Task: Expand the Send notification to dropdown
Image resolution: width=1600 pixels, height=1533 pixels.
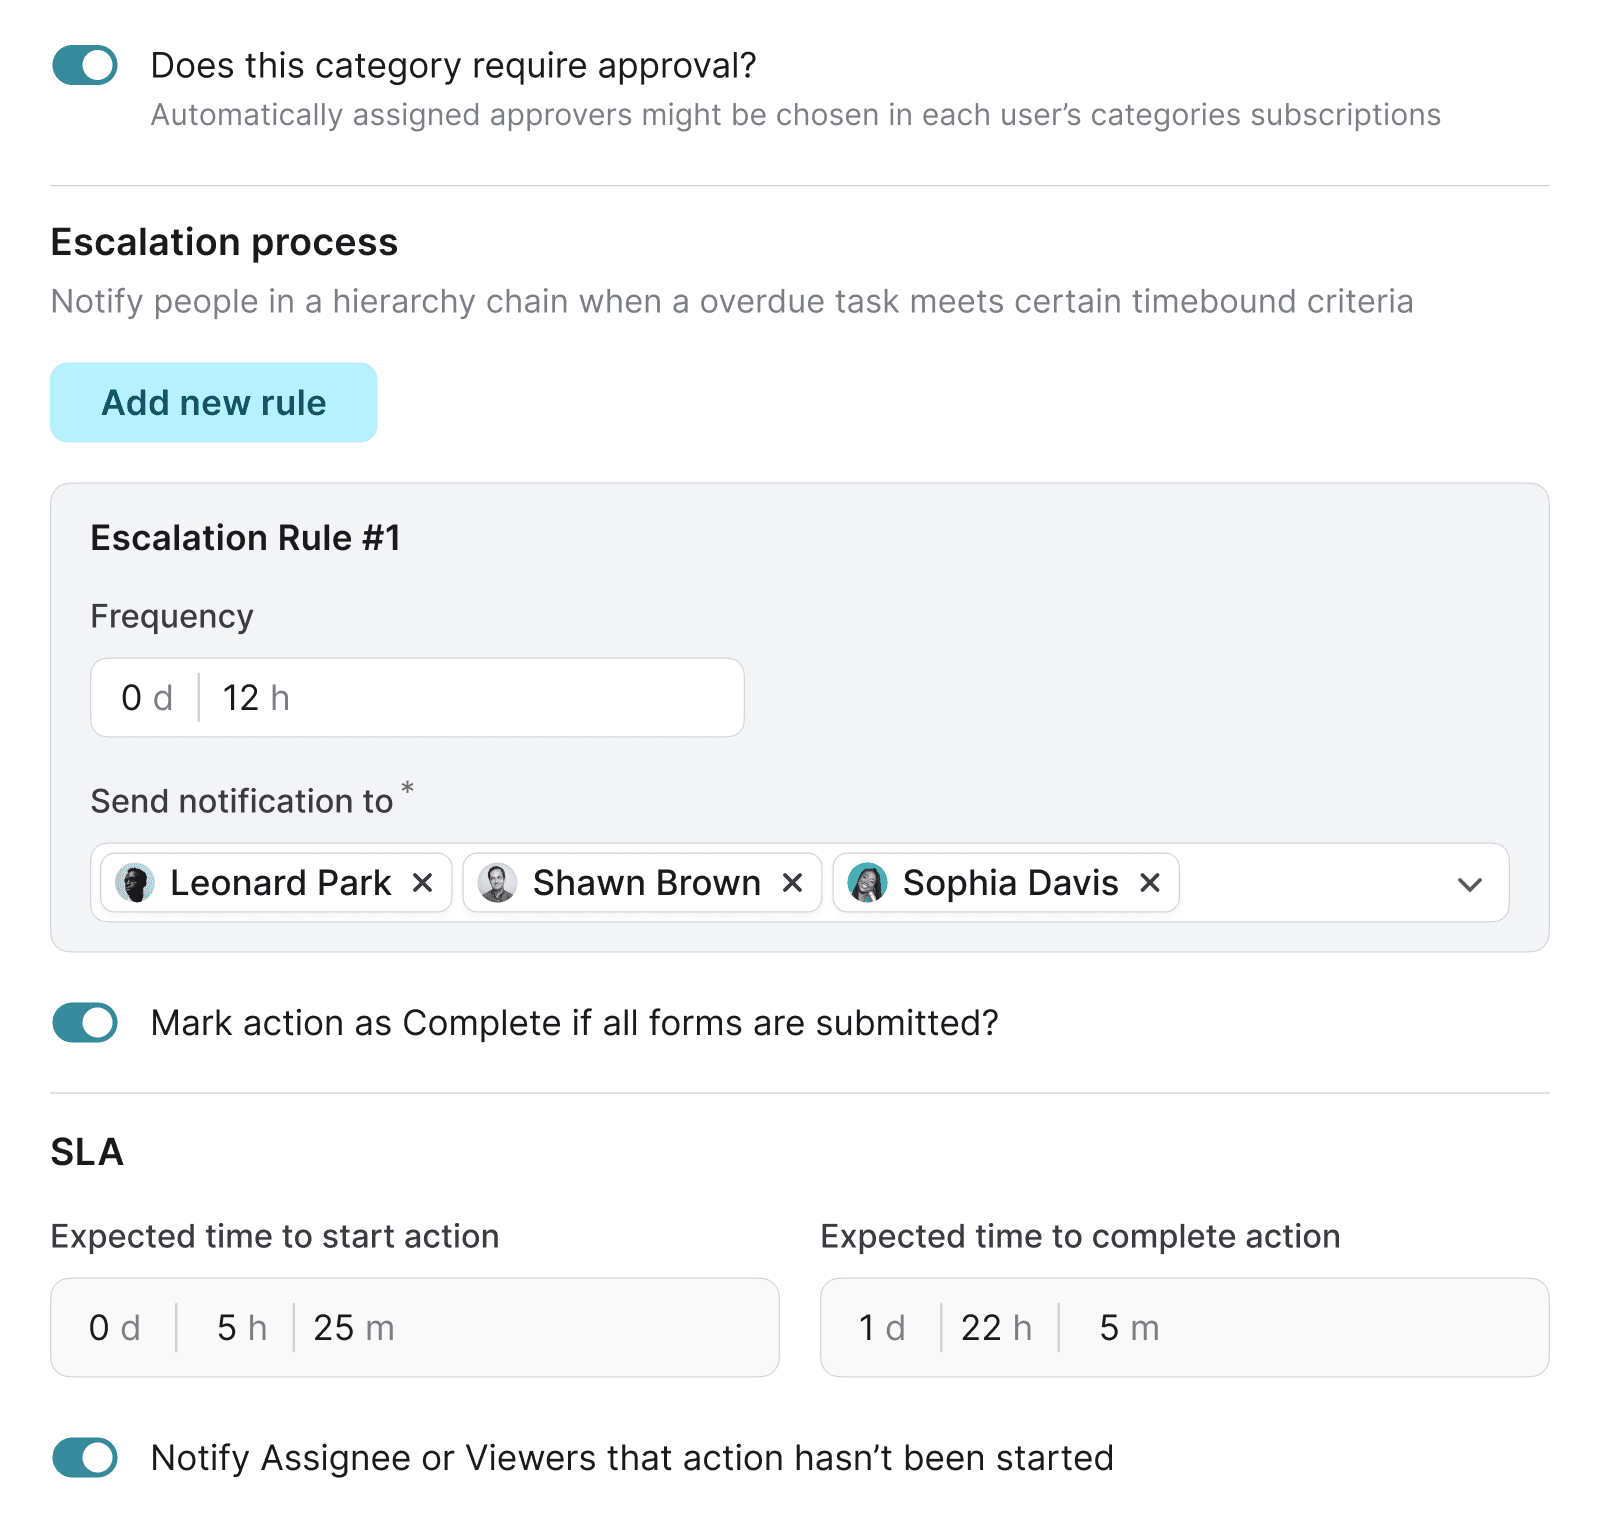Action: click(1469, 884)
